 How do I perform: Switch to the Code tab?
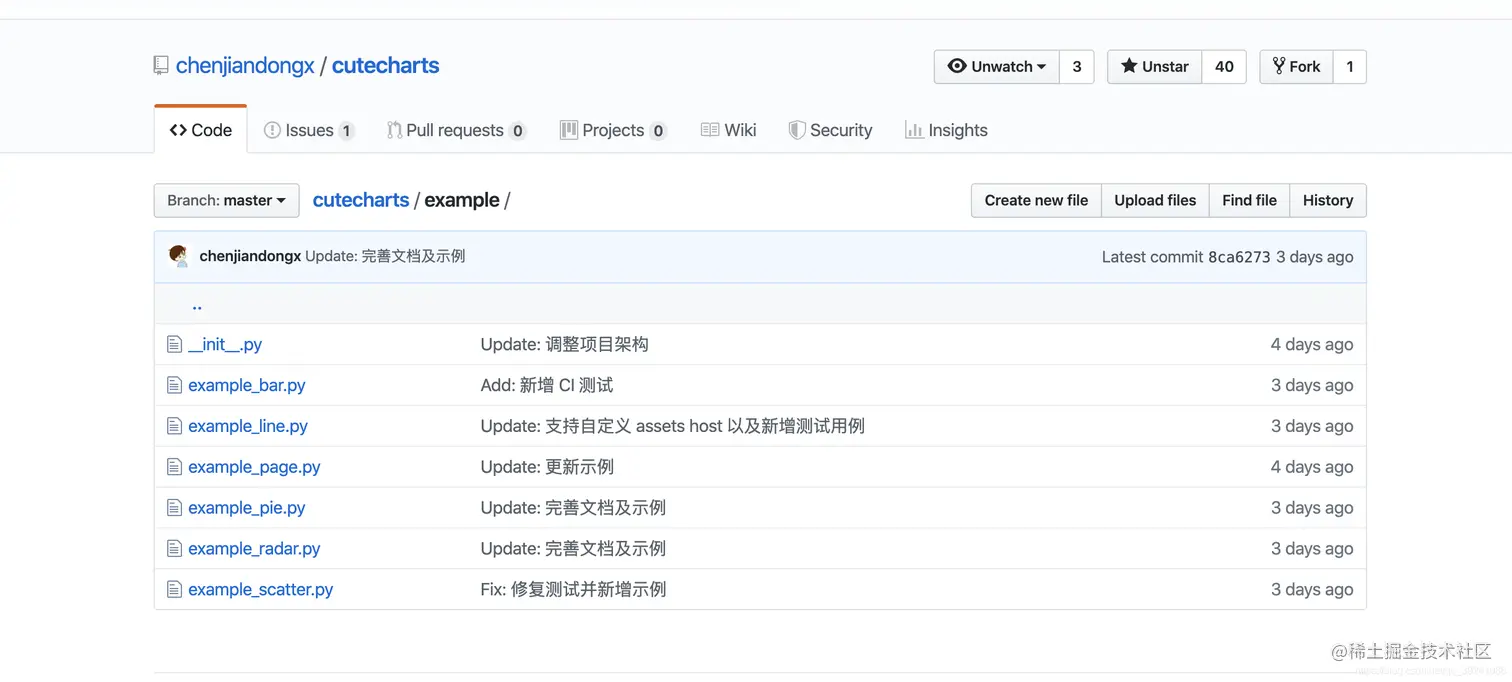(x=200, y=130)
